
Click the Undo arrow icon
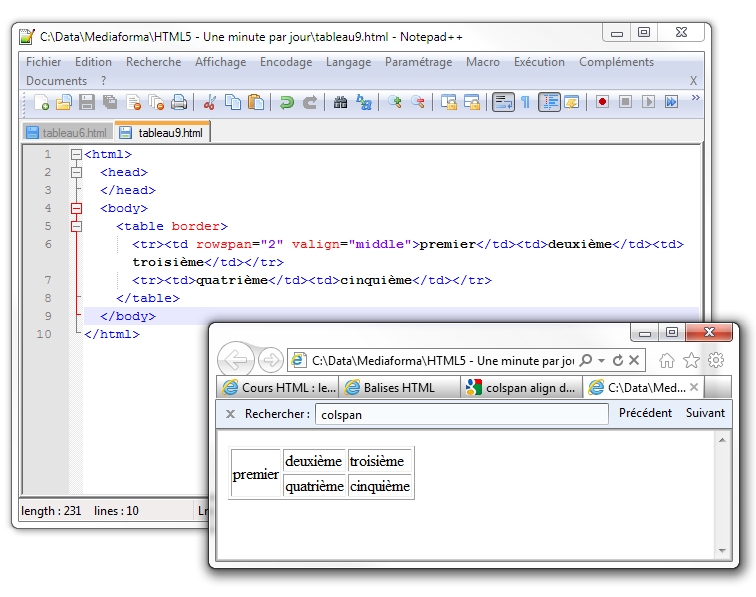pyautogui.click(x=287, y=102)
